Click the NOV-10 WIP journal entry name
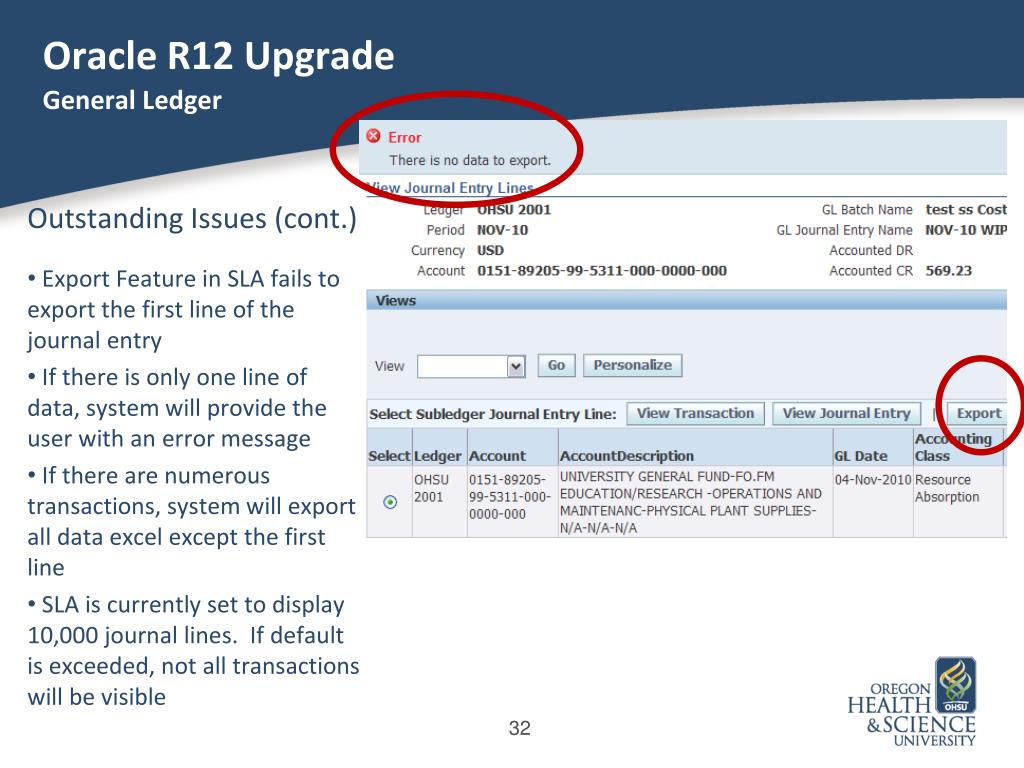The width and height of the screenshot is (1024, 768). (966, 230)
